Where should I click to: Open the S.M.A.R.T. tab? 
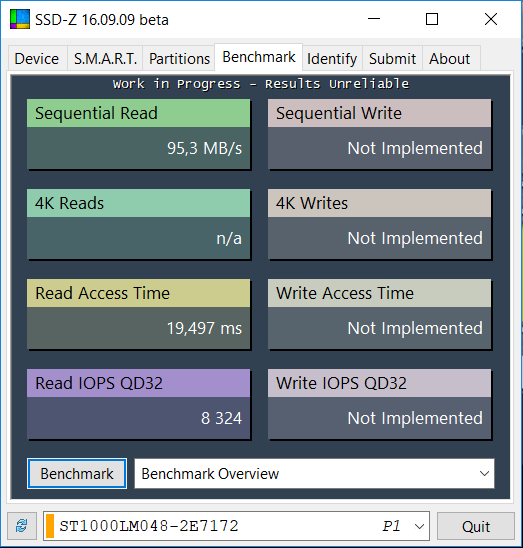click(x=105, y=58)
